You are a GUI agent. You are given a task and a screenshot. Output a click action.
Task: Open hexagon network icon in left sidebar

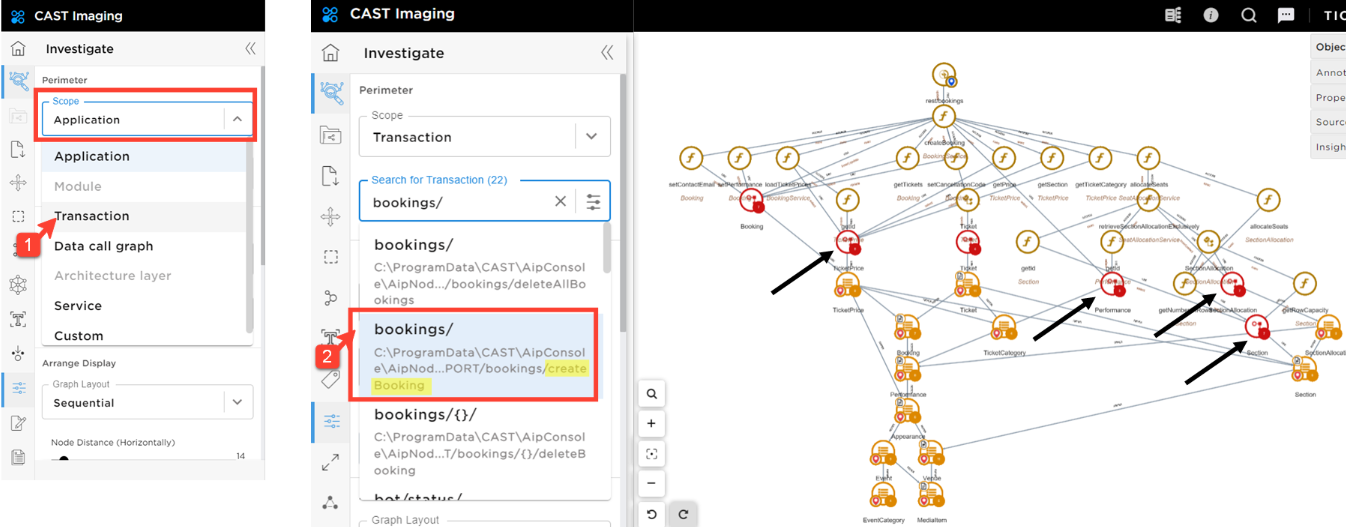pos(17,285)
